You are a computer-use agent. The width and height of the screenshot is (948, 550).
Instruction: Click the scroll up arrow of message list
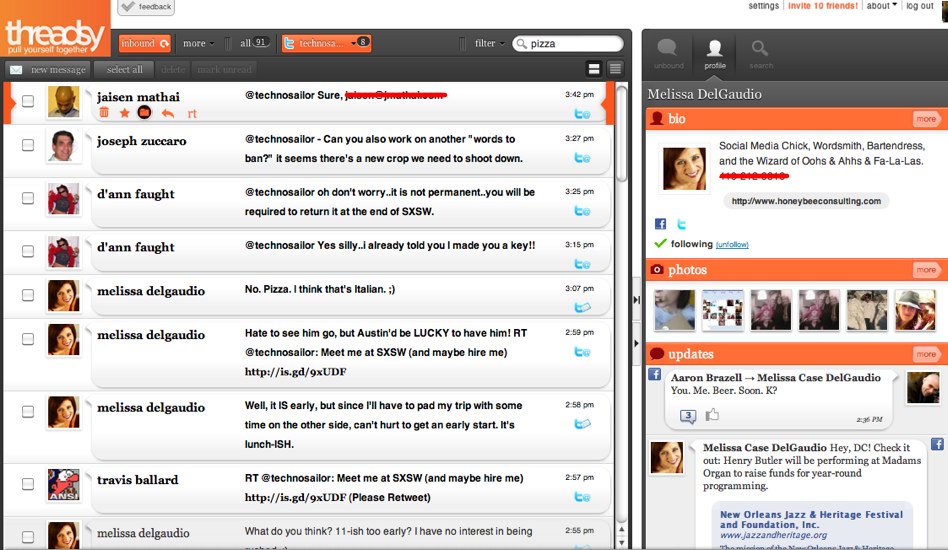click(x=622, y=529)
